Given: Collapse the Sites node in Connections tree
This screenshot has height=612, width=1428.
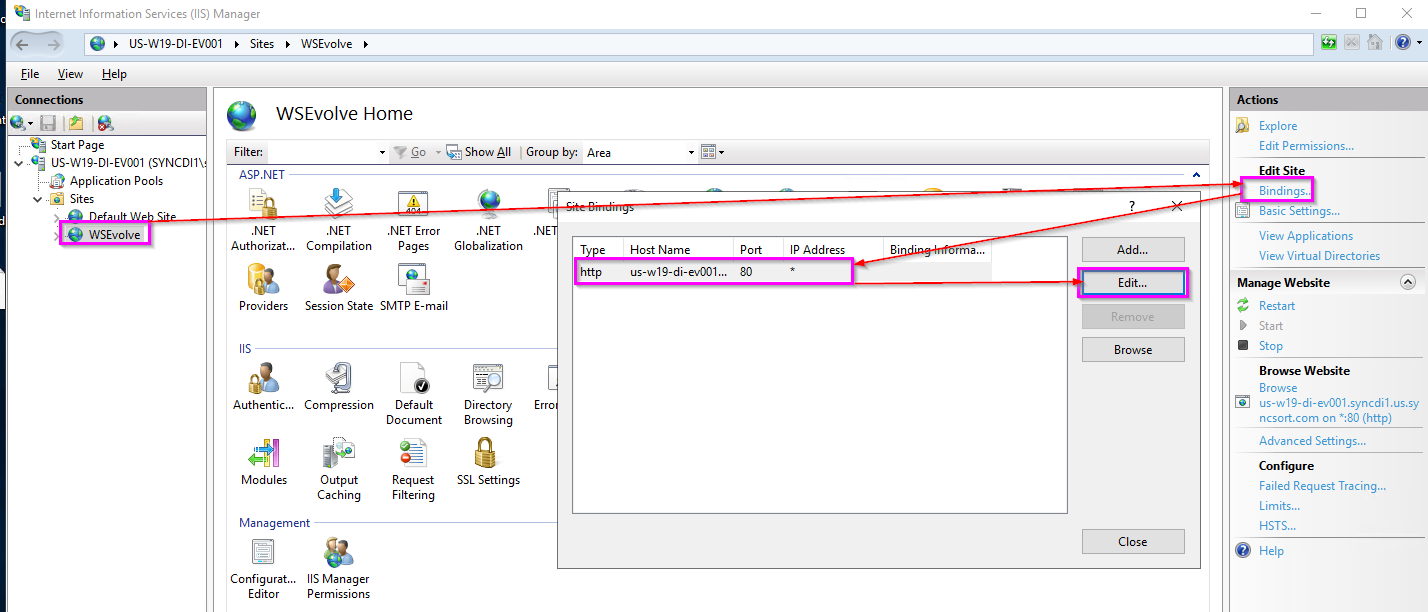Looking at the screenshot, I should 38,199.
